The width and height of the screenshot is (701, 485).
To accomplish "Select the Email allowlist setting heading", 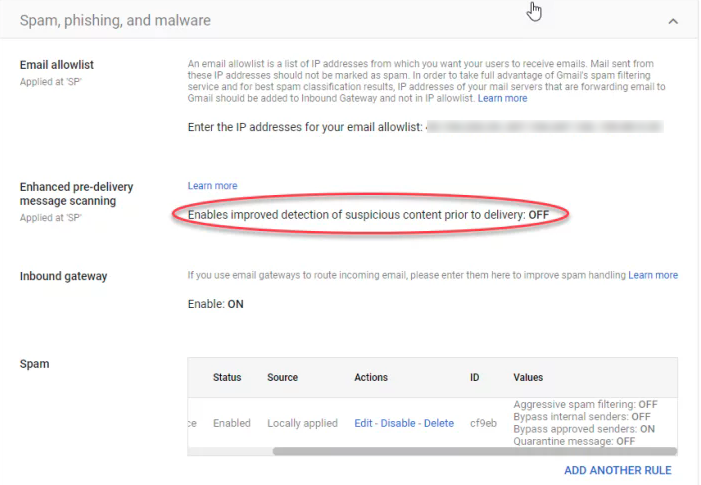I will click(x=57, y=65).
